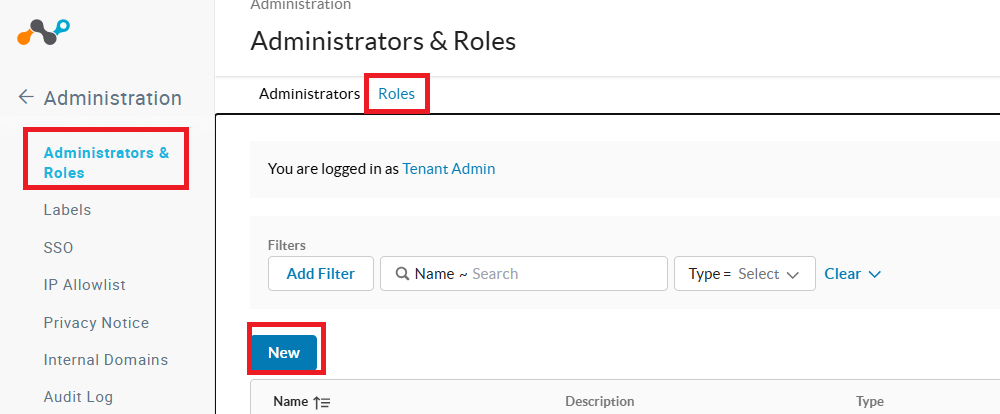This screenshot has height=414, width=1000.
Task: Select the Roles tab
Action: click(x=396, y=94)
